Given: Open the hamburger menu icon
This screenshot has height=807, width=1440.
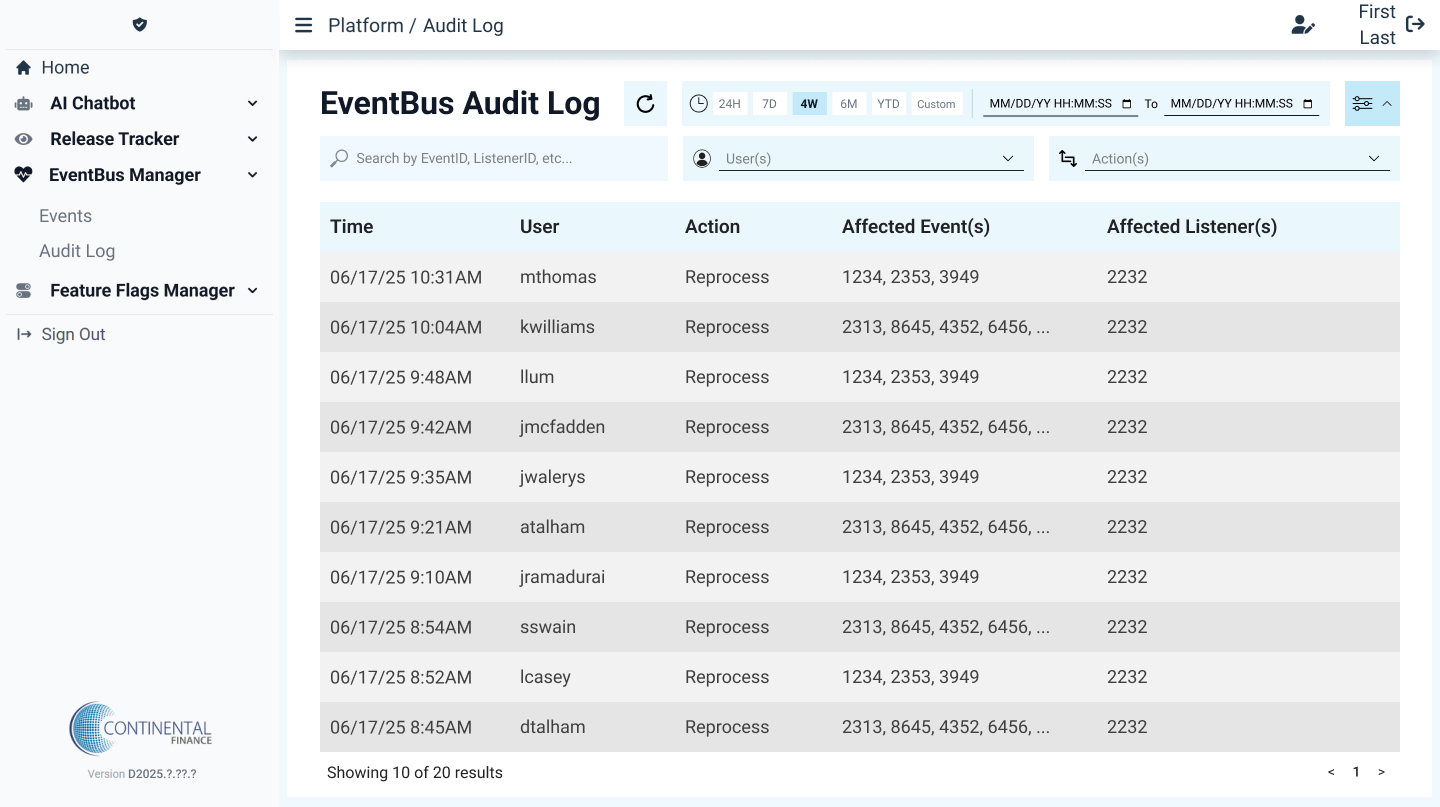Looking at the screenshot, I should [x=303, y=25].
